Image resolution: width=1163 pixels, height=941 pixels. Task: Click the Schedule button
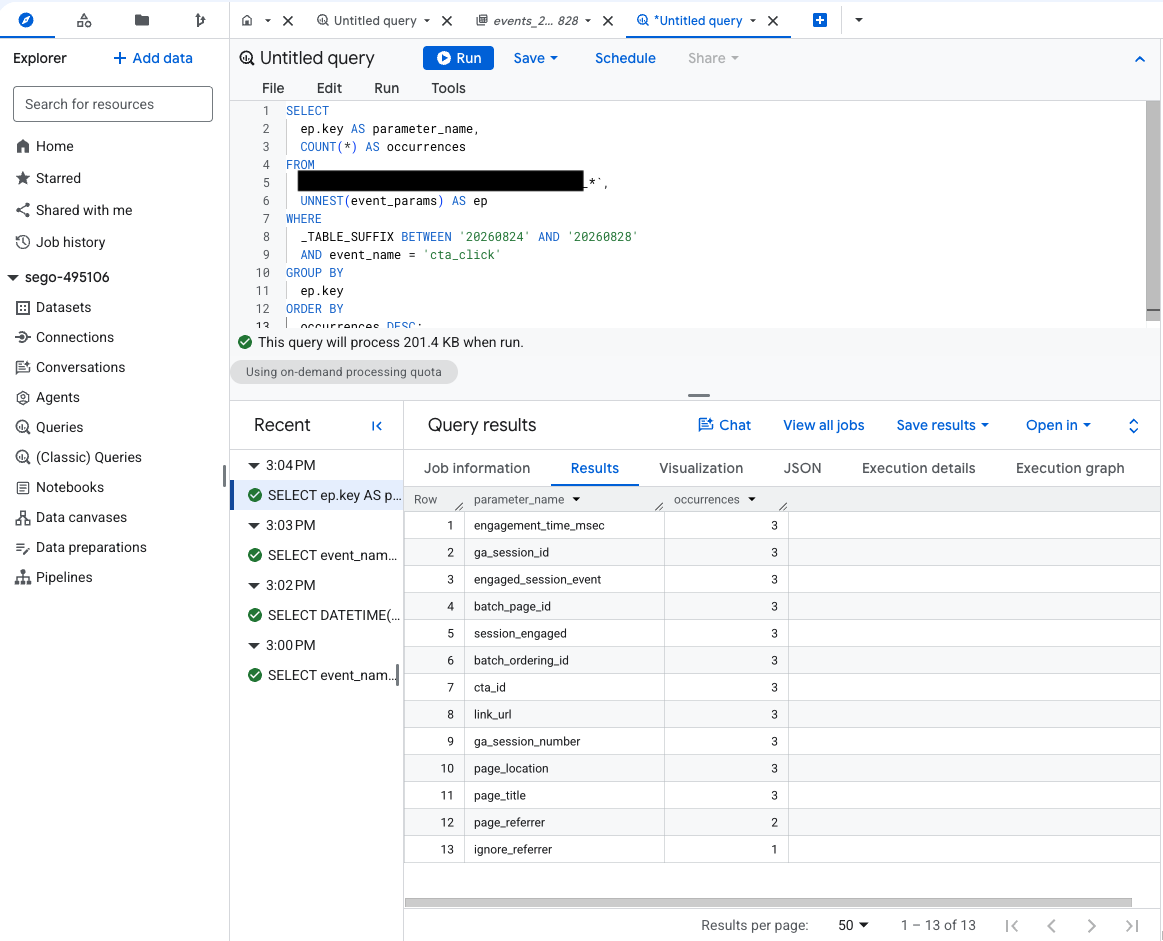point(625,58)
